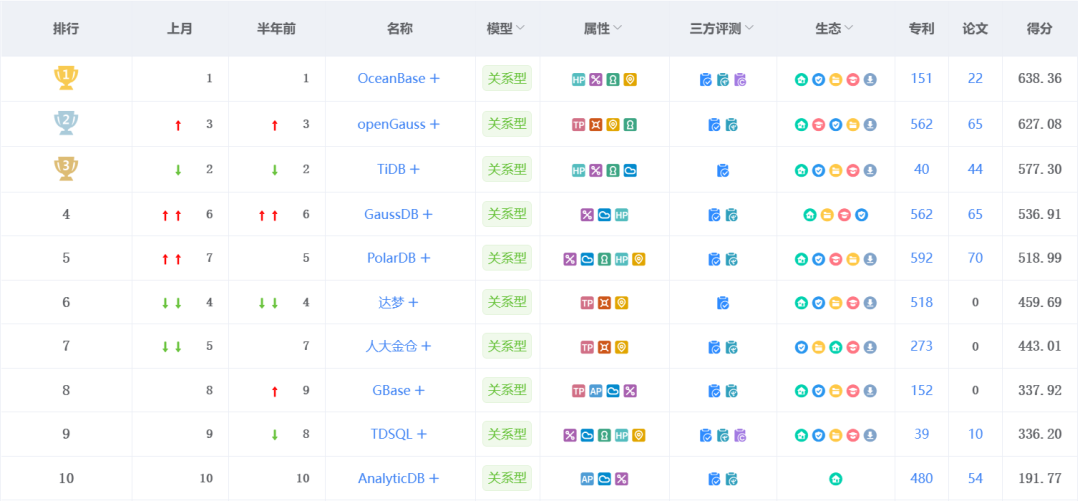
Task: Click GBase's red graduation cap icon
Action: (853, 391)
